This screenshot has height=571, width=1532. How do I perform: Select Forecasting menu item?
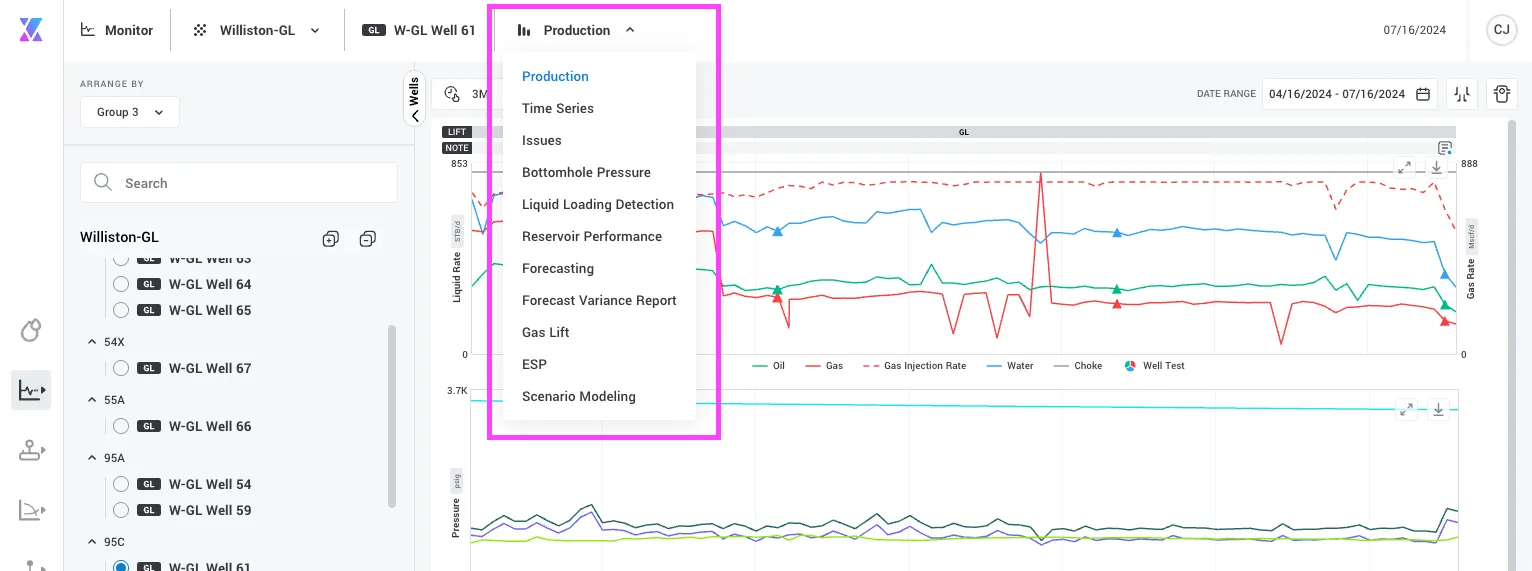(558, 268)
